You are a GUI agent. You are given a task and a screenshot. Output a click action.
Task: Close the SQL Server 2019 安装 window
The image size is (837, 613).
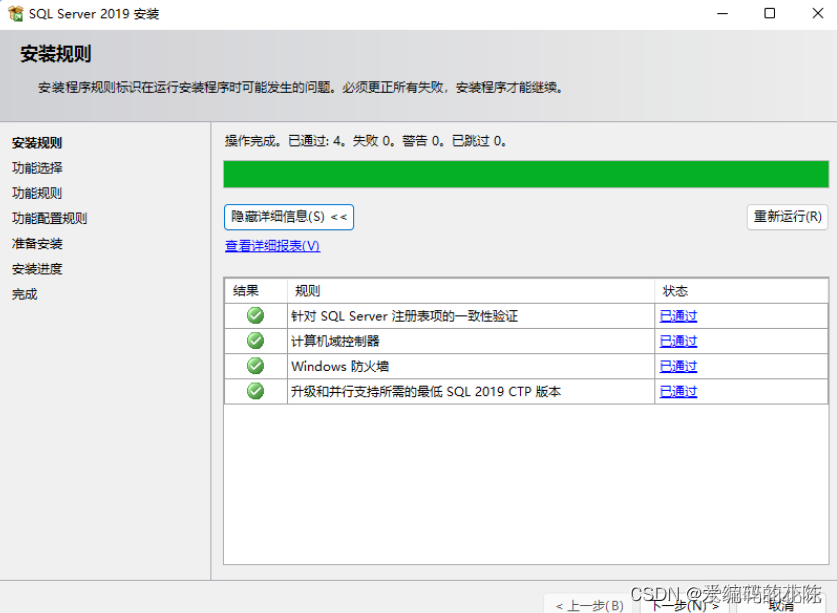(818, 13)
